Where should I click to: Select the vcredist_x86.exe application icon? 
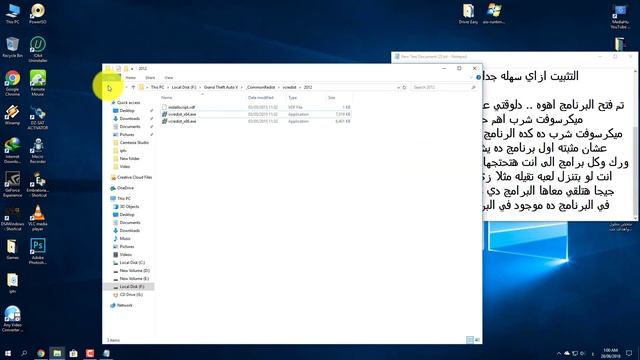pos(164,121)
